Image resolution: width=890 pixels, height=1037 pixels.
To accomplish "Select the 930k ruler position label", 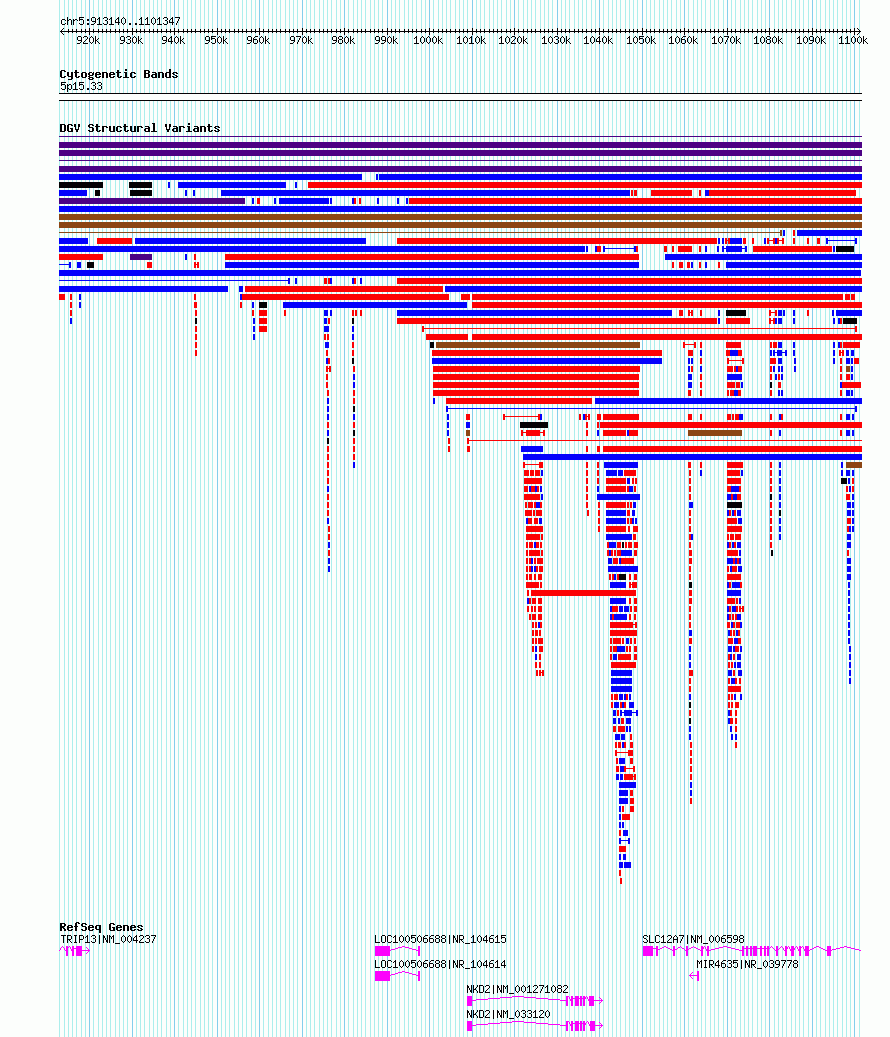I will (131, 40).
